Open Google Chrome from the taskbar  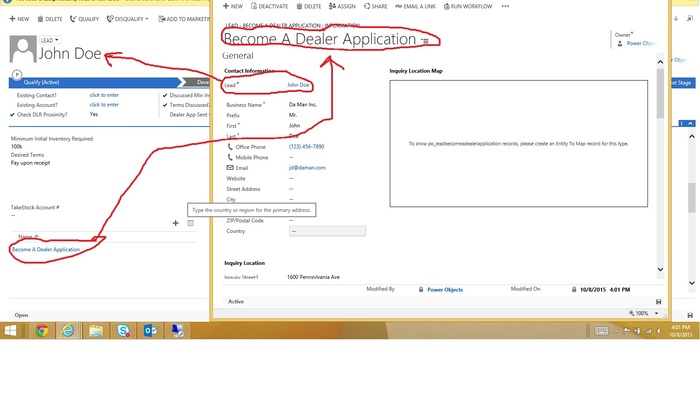point(42,331)
